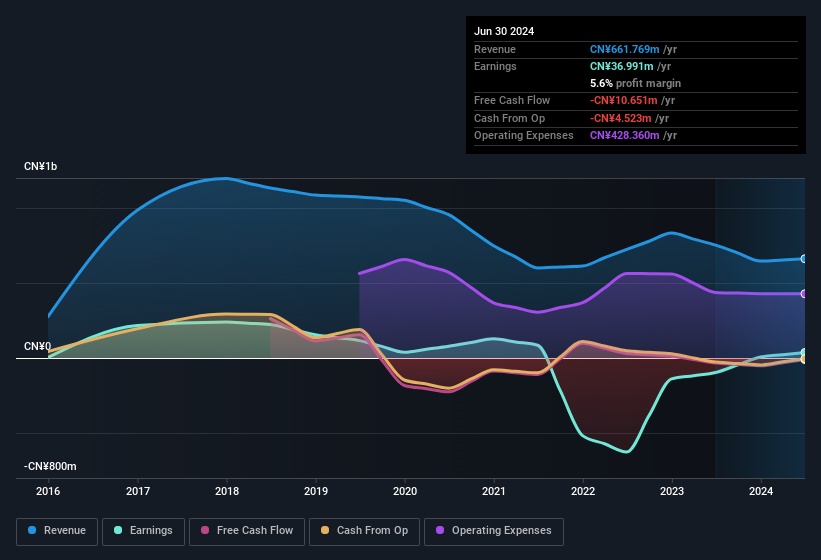Toggle the Revenue series legend button
Image resolution: width=821 pixels, height=560 pixels.
tap(57, 531)
